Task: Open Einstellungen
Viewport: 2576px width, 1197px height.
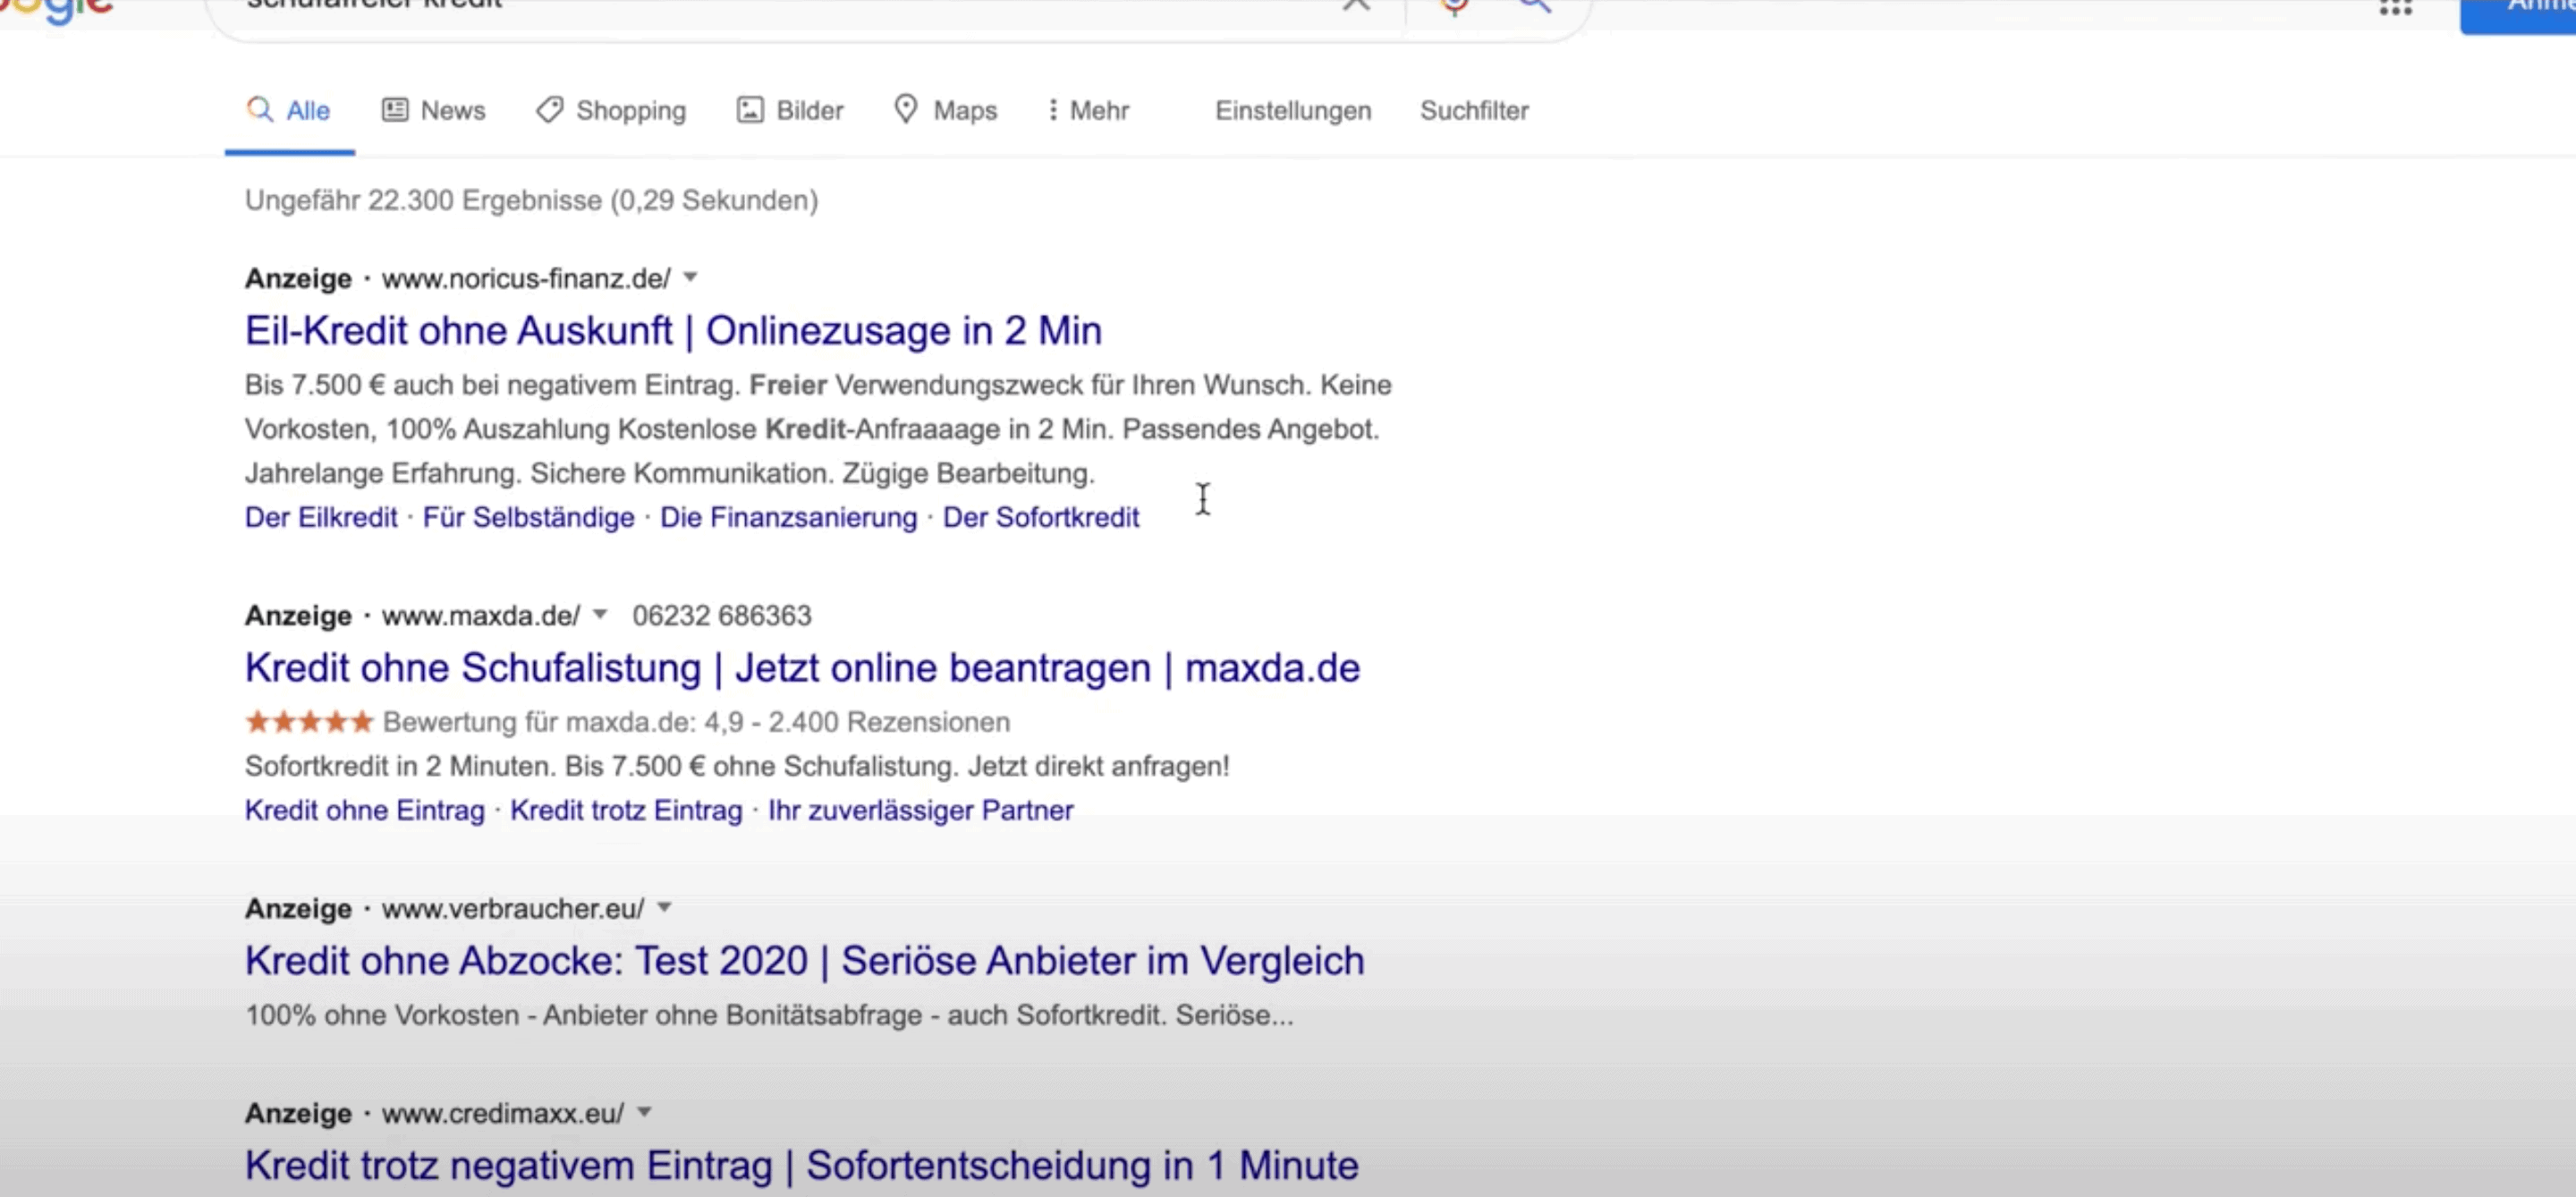Action: pos(1293,110)
